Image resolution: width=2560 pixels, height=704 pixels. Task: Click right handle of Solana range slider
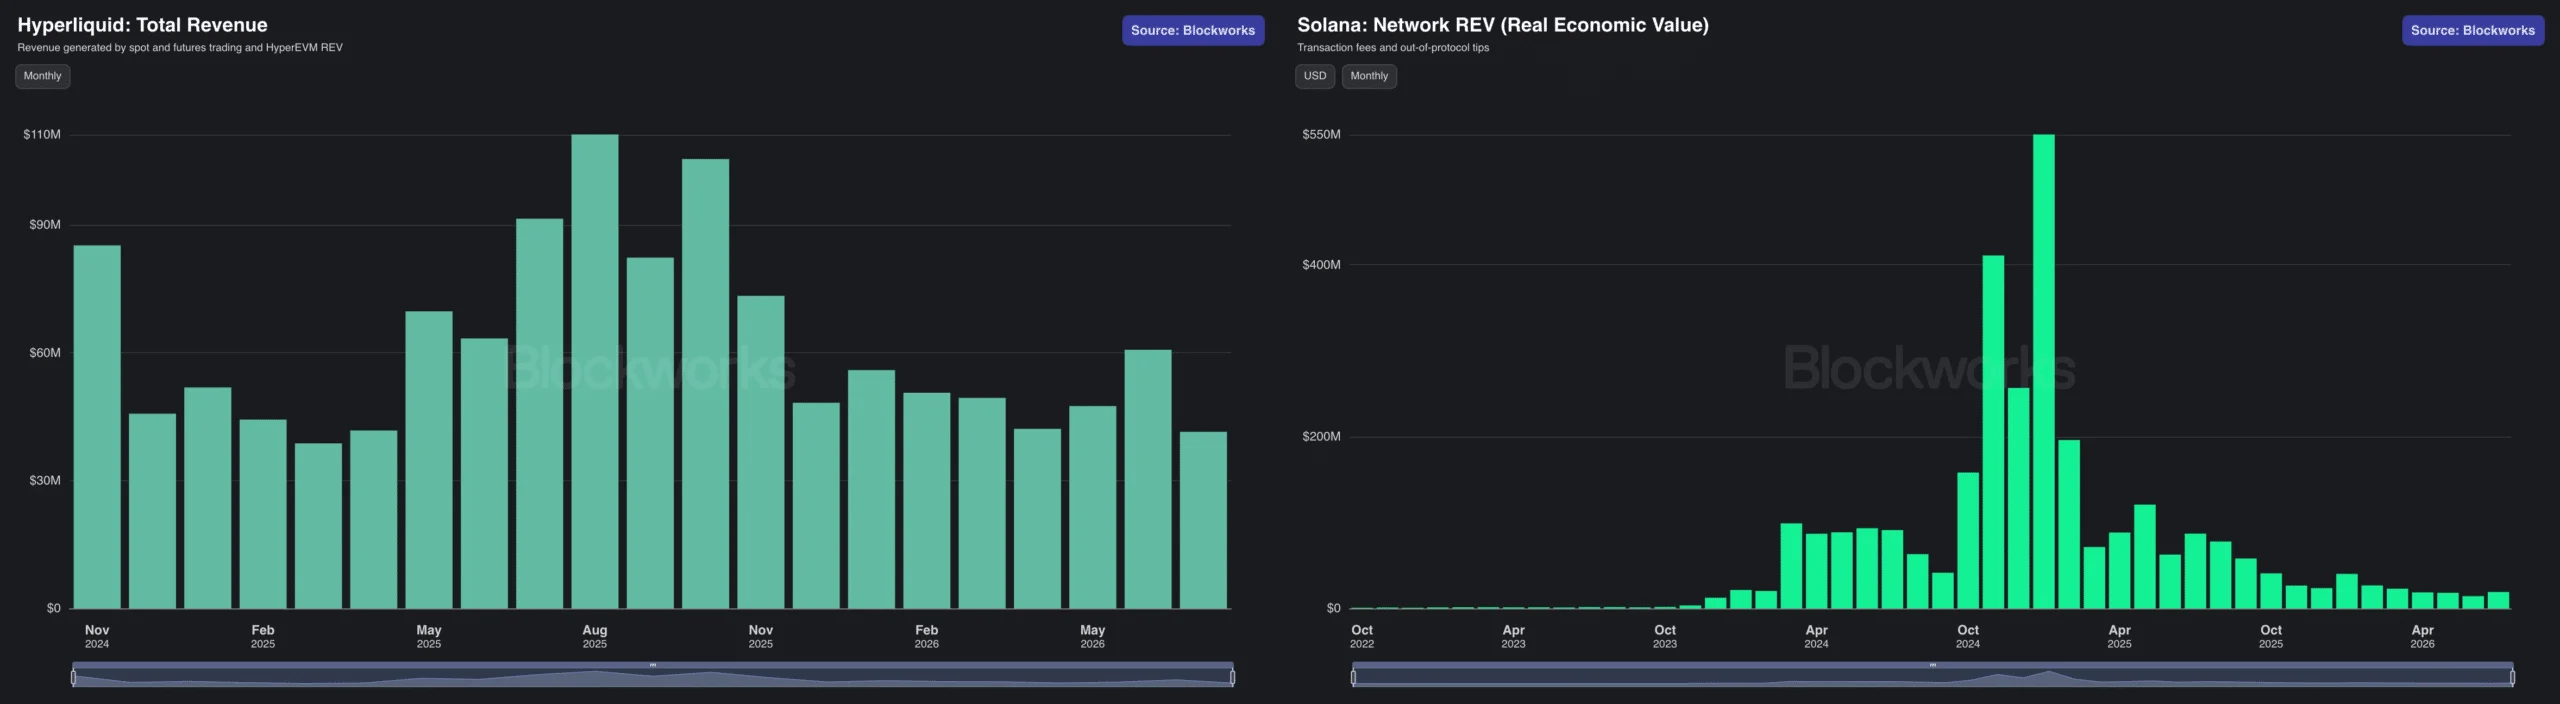pyautogui.click(x=2512, y=677)
